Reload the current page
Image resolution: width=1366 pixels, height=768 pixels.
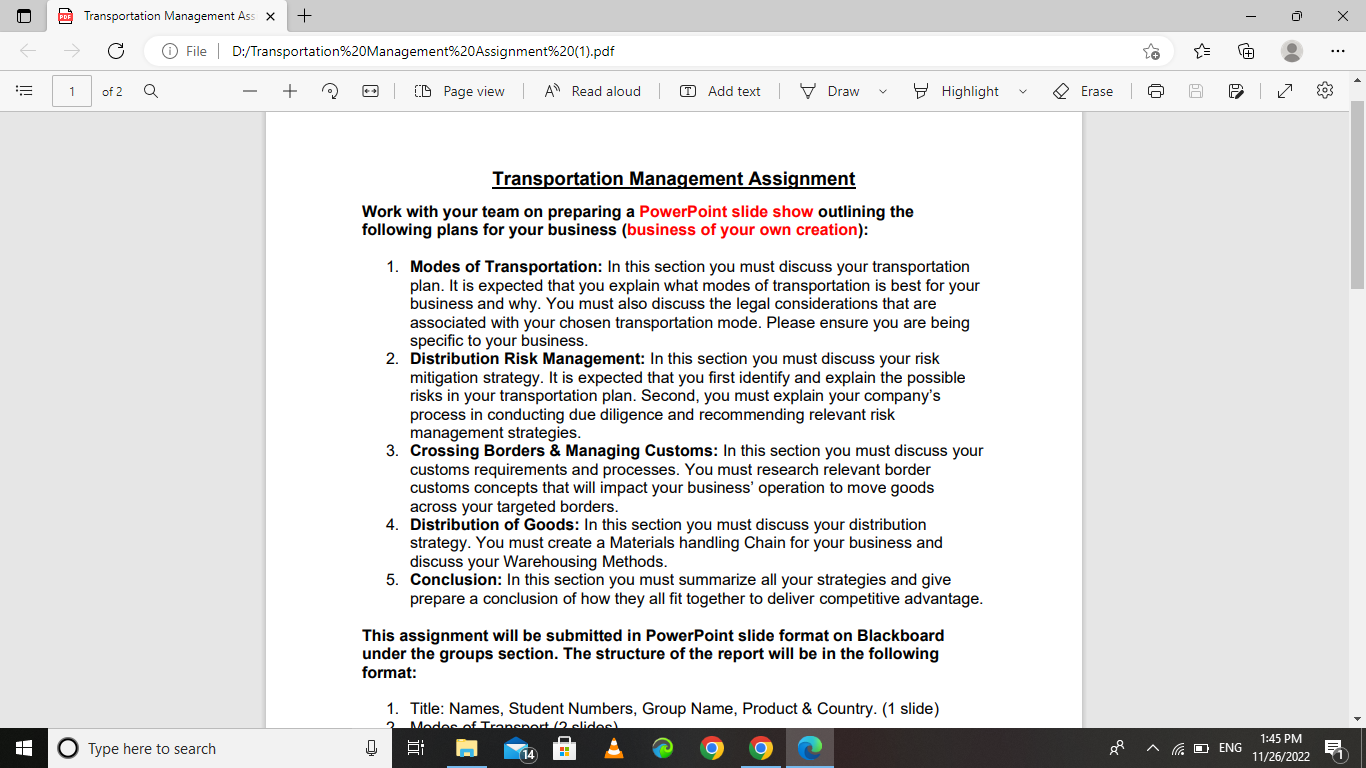[x=115, y=51]
